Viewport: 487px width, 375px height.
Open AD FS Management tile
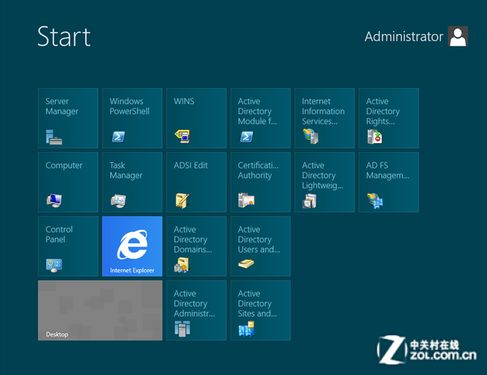[x=389, y=182]
